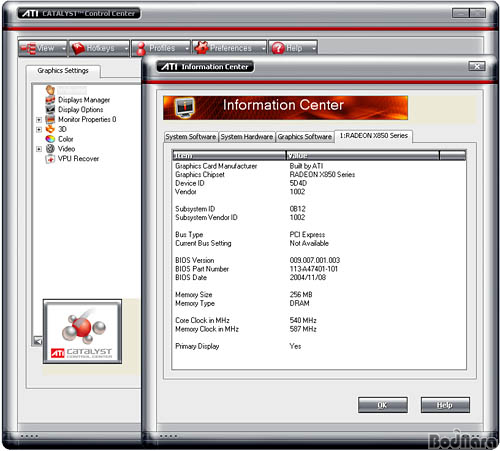
Task: Select Display Options in the tree
Action: click(81, 109)
